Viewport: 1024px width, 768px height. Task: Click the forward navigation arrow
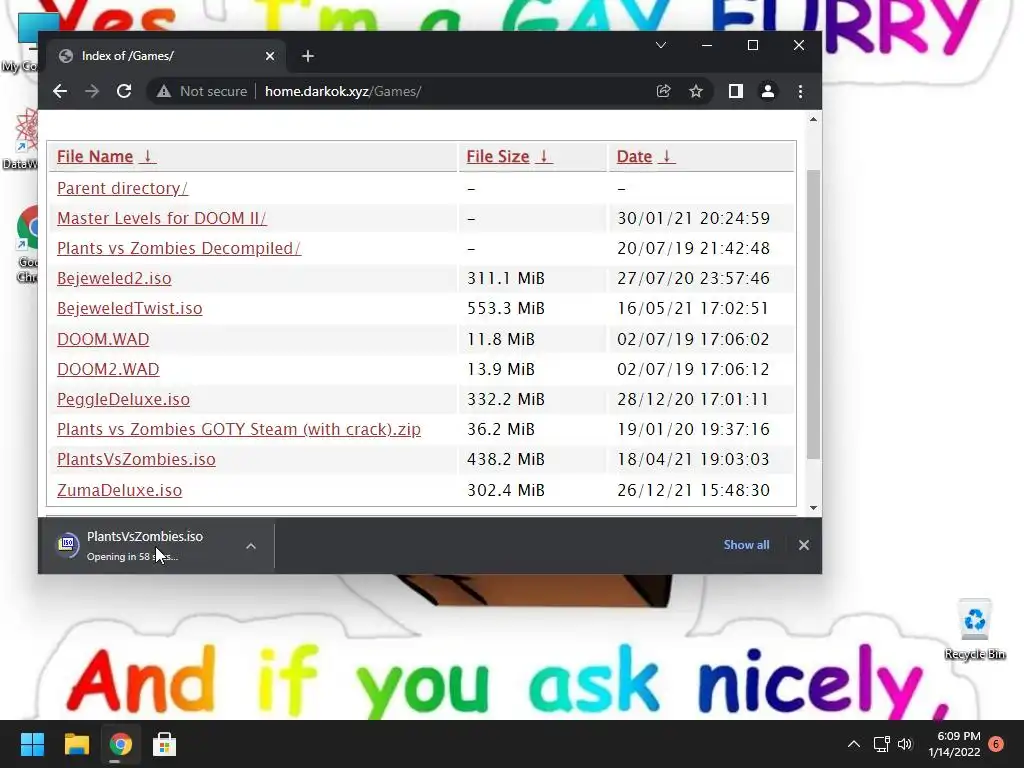tap(92, 91)
